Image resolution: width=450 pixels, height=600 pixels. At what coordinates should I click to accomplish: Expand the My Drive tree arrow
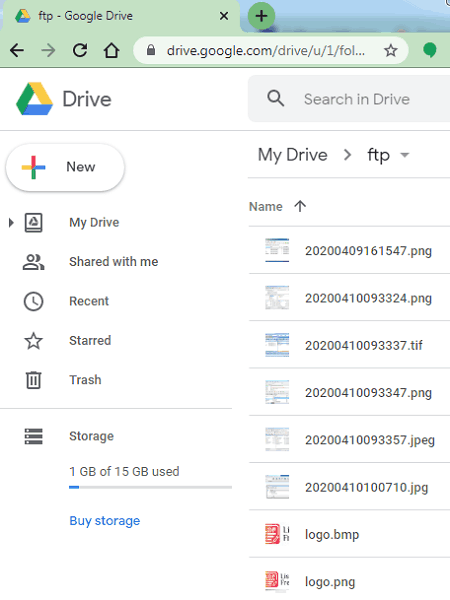11,222
